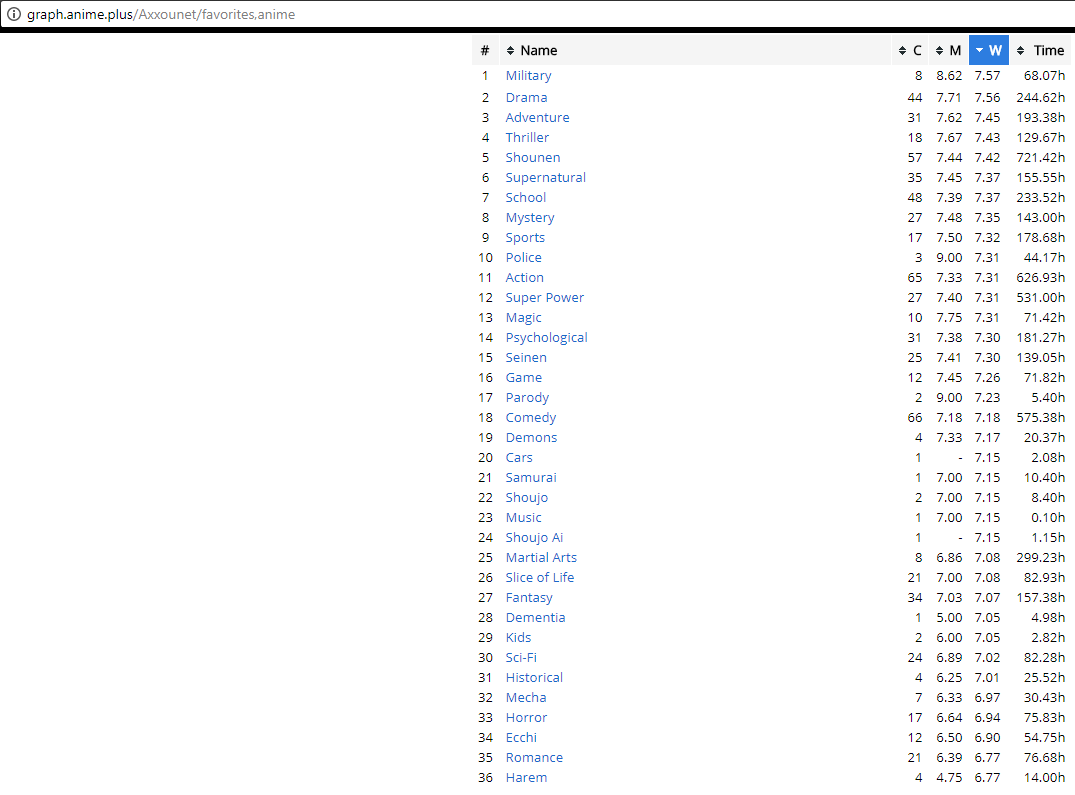Open the Parody genre link
This screenshot has height=795, width=1075.
(527, 398)
